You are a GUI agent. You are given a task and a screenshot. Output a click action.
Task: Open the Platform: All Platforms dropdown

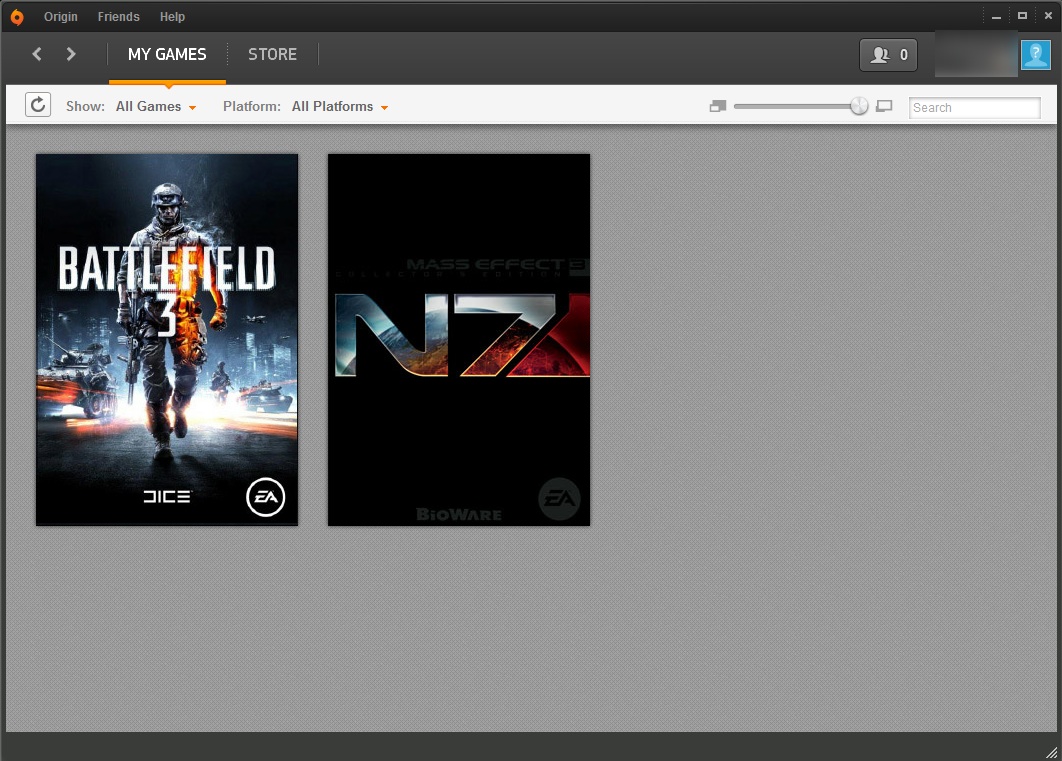[339, 105]
